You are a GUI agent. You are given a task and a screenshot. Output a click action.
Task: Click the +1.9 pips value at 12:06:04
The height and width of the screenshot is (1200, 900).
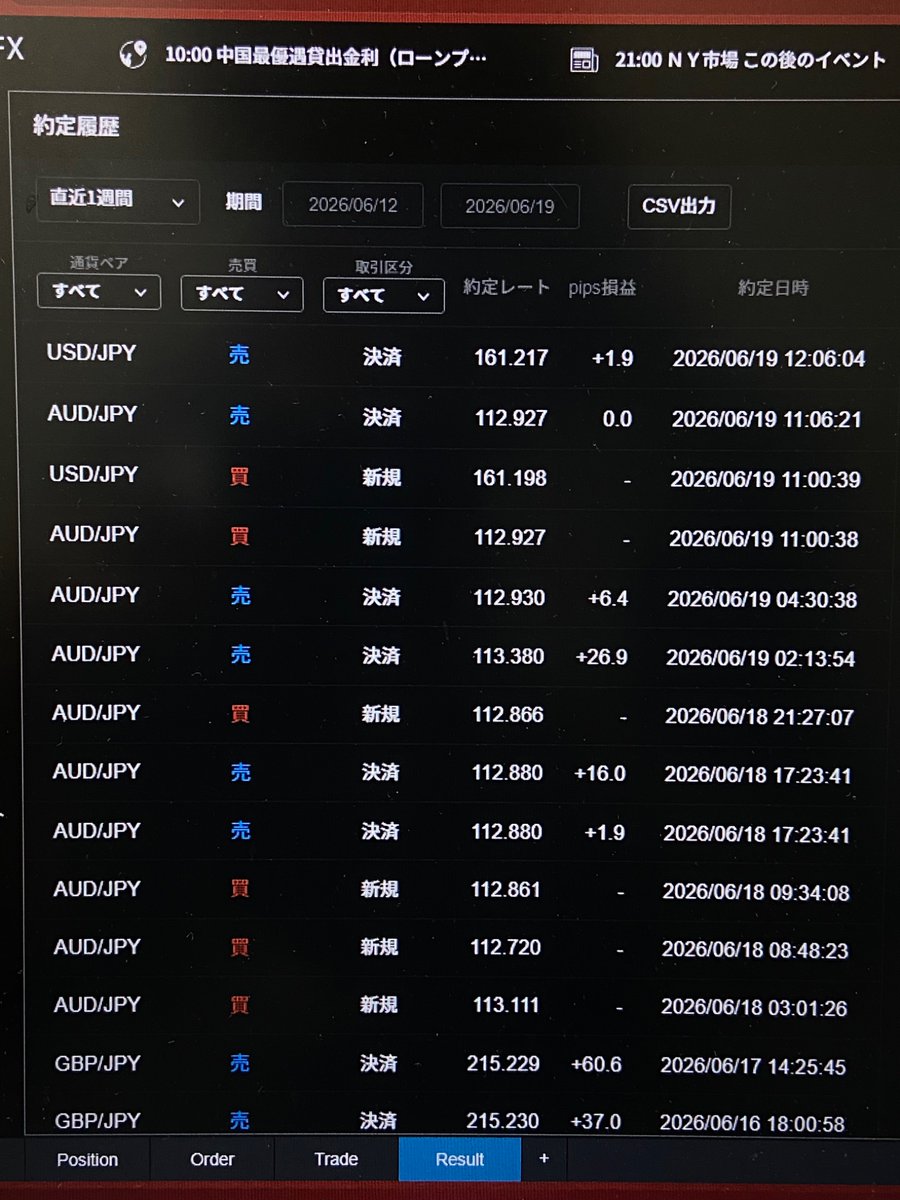pyautogui.click(x=612, y=358)
